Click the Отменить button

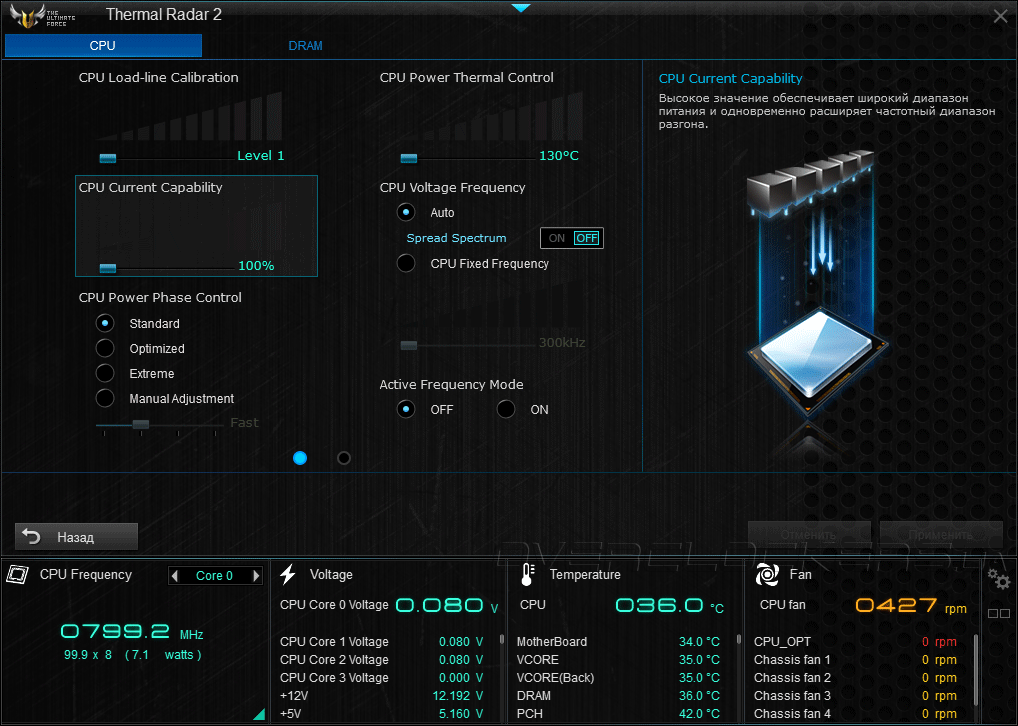(x=809, y=534)
